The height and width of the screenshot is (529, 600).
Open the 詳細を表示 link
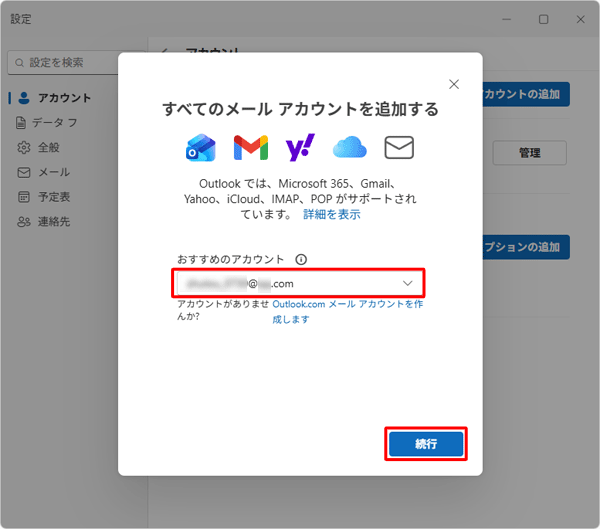click(x=332, y=214)
